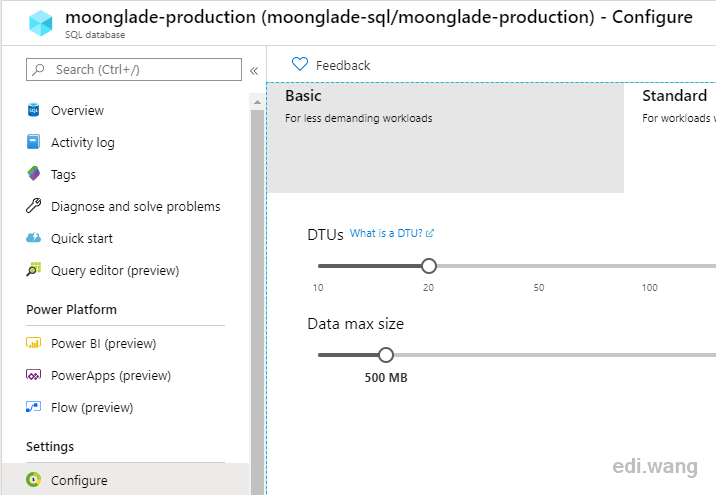This screenshot has height=495, width=716.
Task: Click the search magnifier icon
Action: 39,69
